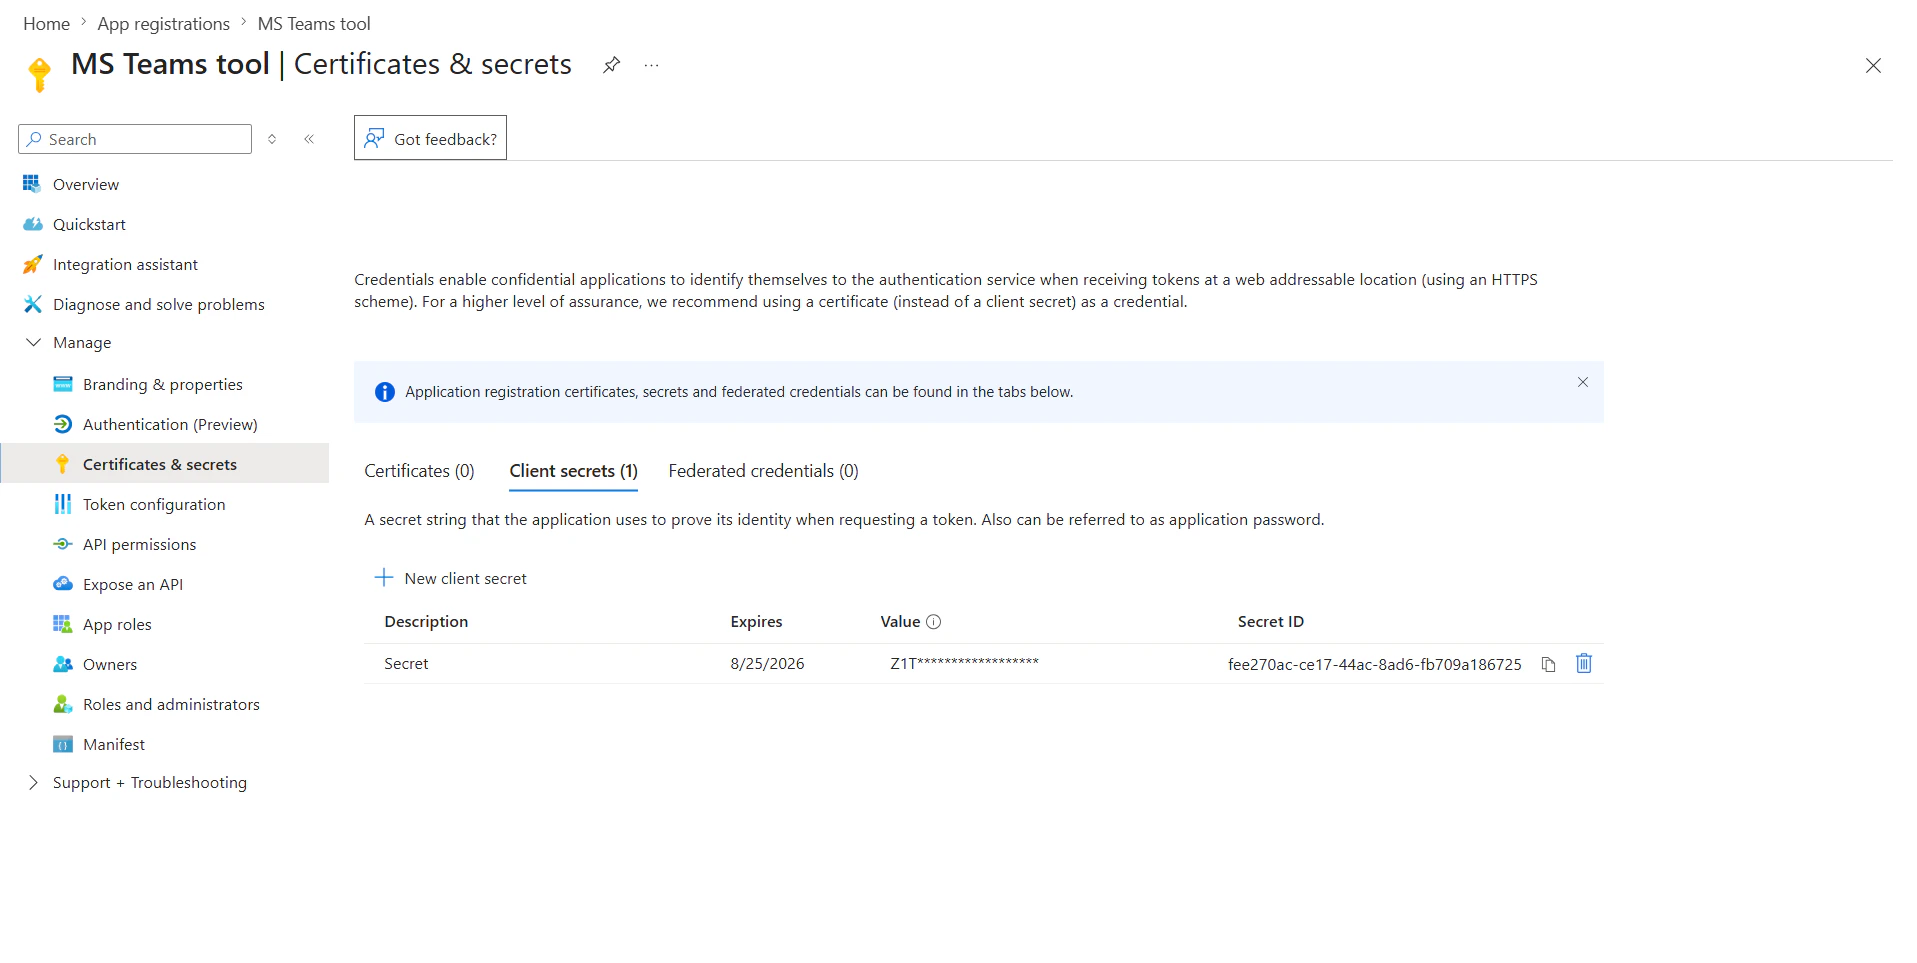Screen dimensions: 1917x963
Task: Open the Expose an API section
Action: click(x=132, y=584)
